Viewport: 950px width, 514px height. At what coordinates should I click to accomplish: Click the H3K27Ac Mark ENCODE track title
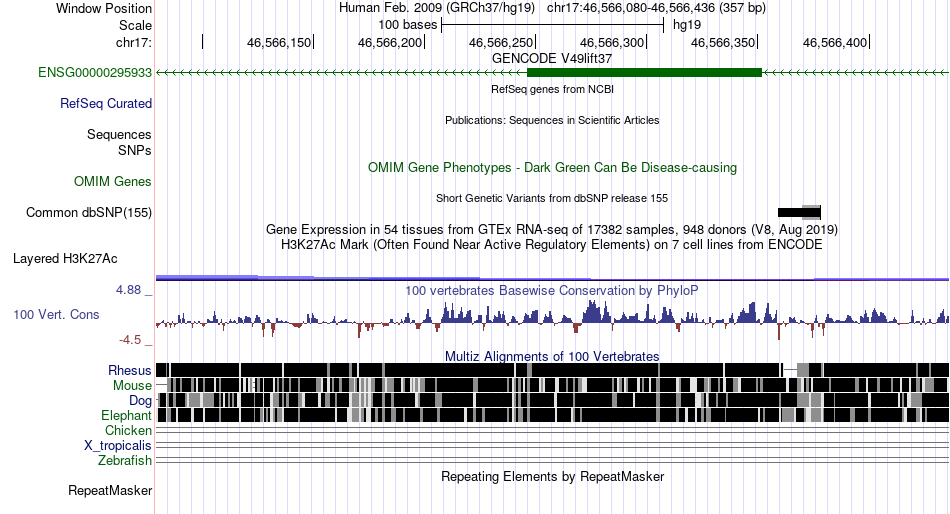(552, 245)
